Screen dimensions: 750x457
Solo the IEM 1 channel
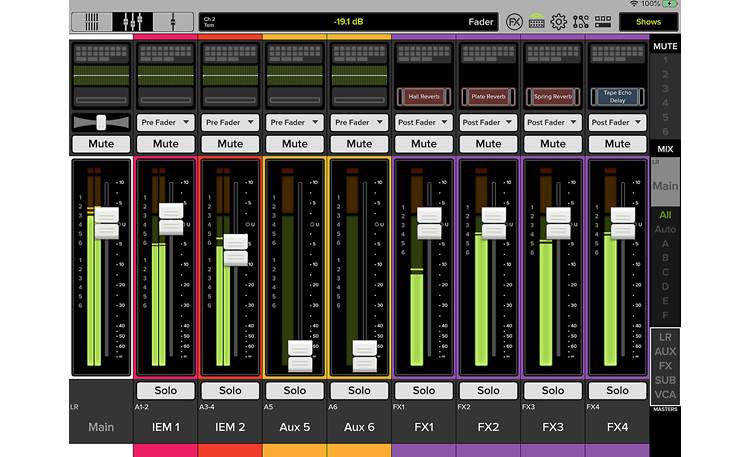165,390
